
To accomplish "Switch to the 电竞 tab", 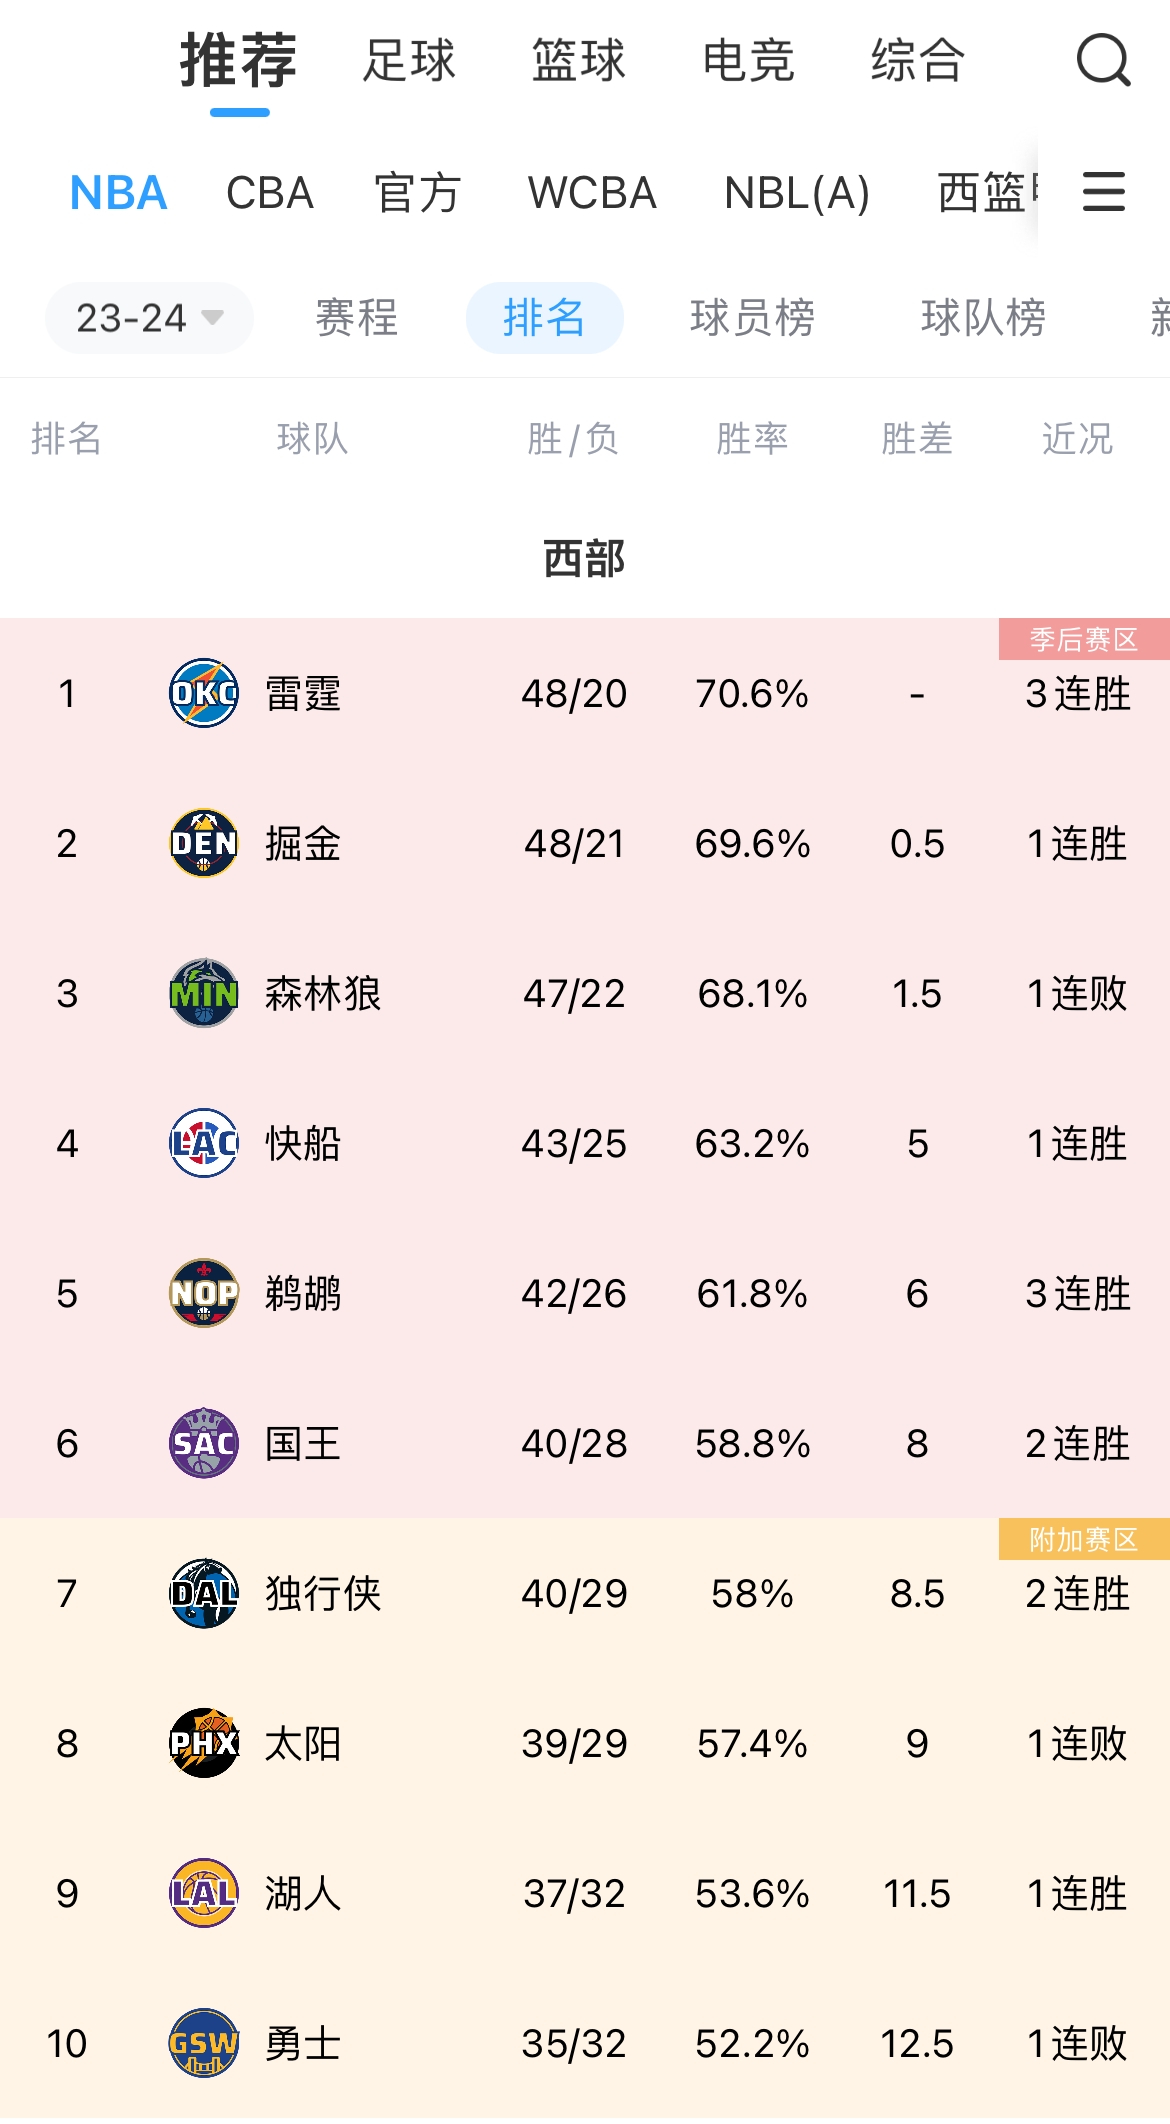I will (748, 61).
